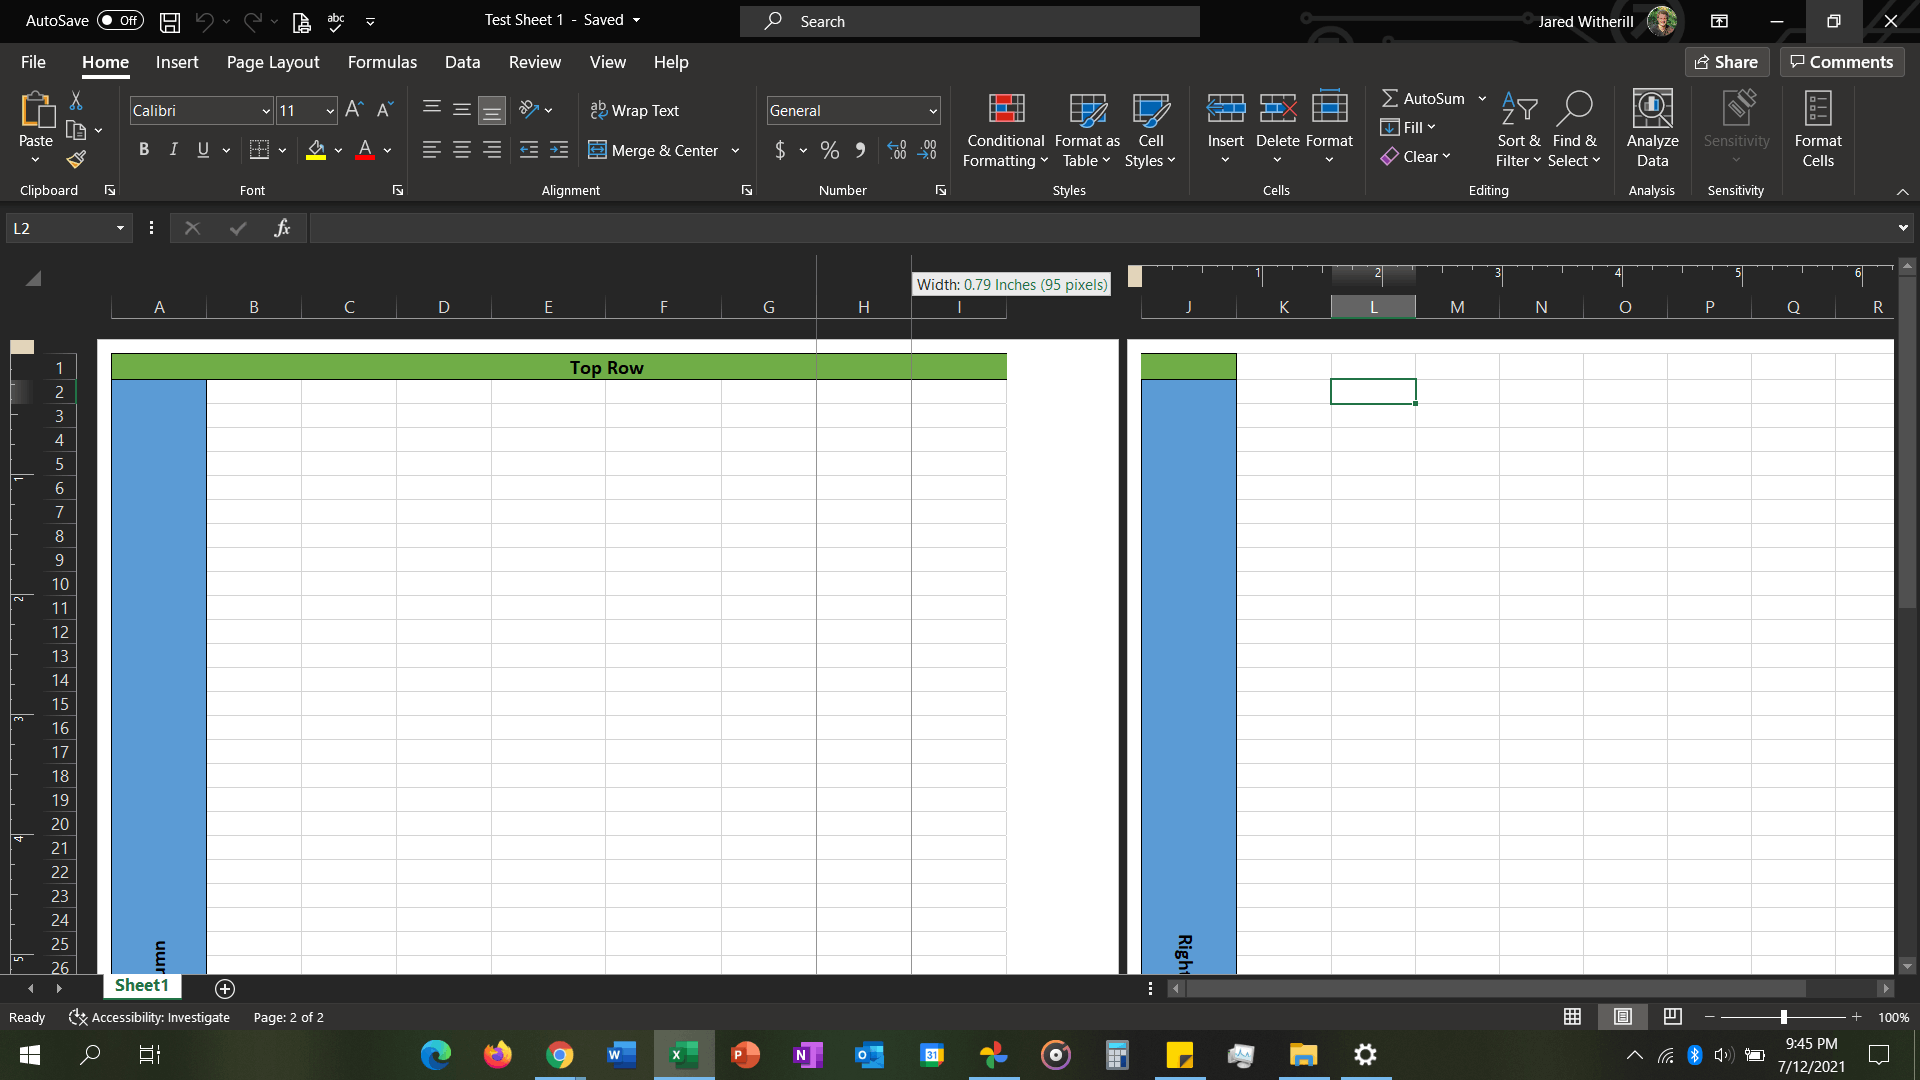Viewport: 1920px width, 1080px height.
Task: Click the AutoSum icon
Action: tap(1392, 97)
